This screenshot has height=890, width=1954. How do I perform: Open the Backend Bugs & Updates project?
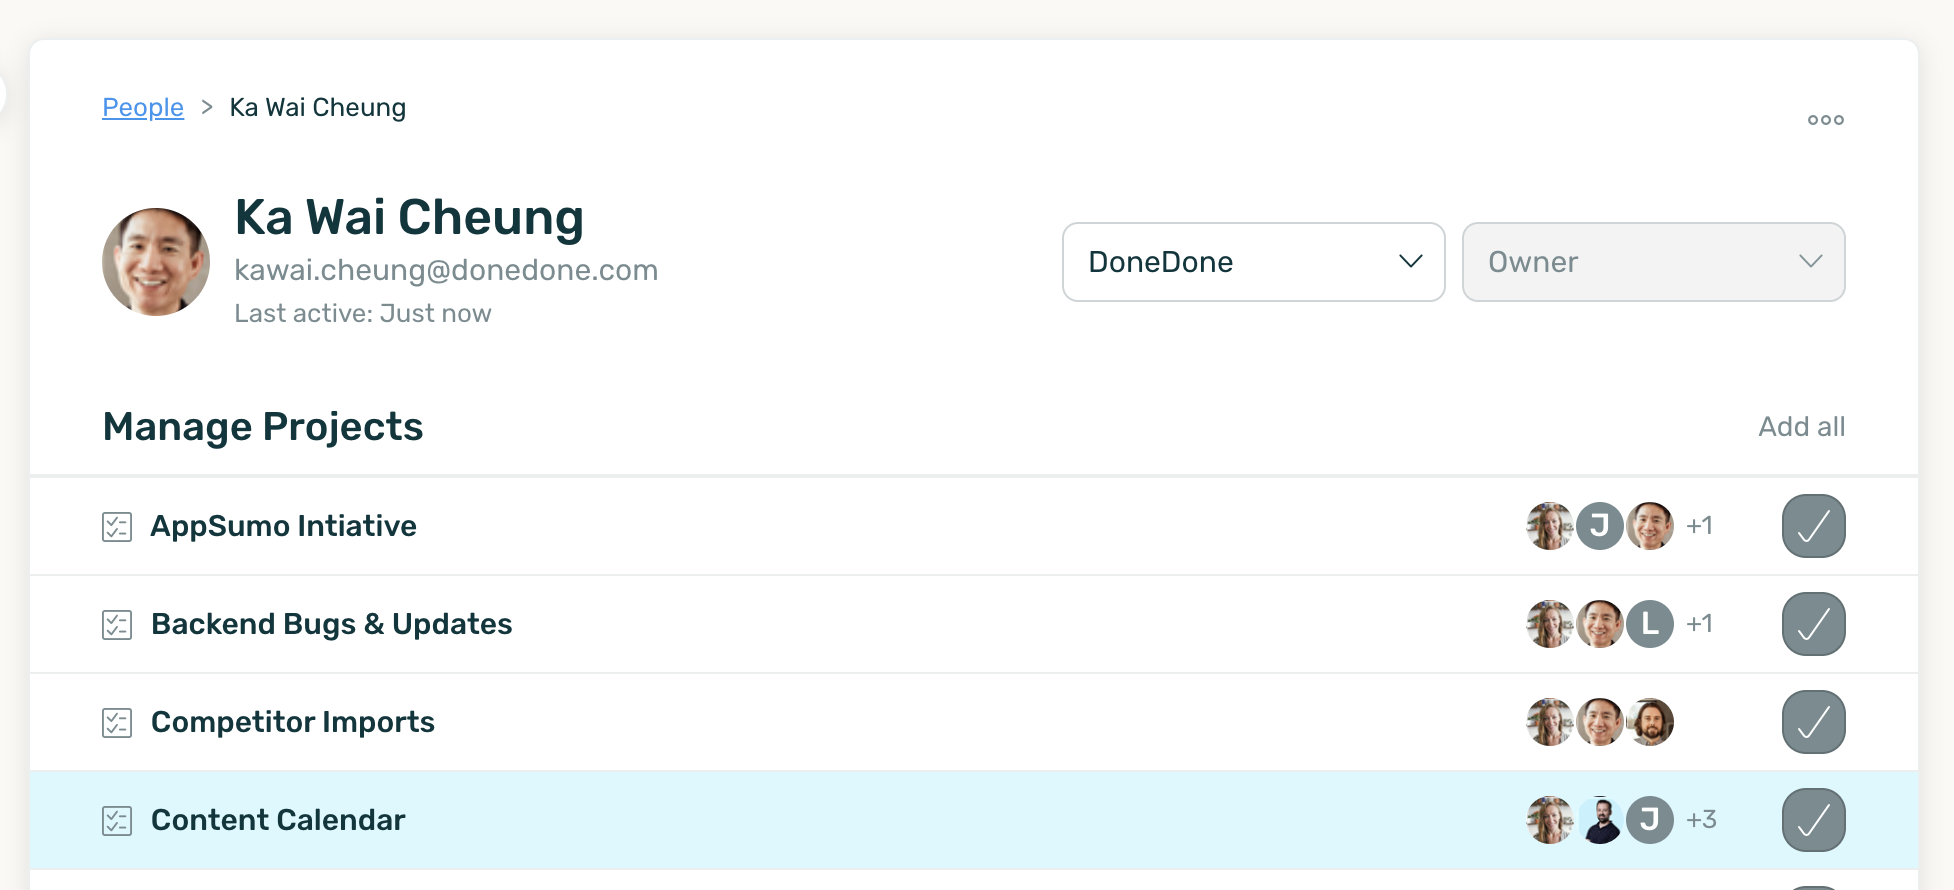pyautogui.click(x=331, y=624)
